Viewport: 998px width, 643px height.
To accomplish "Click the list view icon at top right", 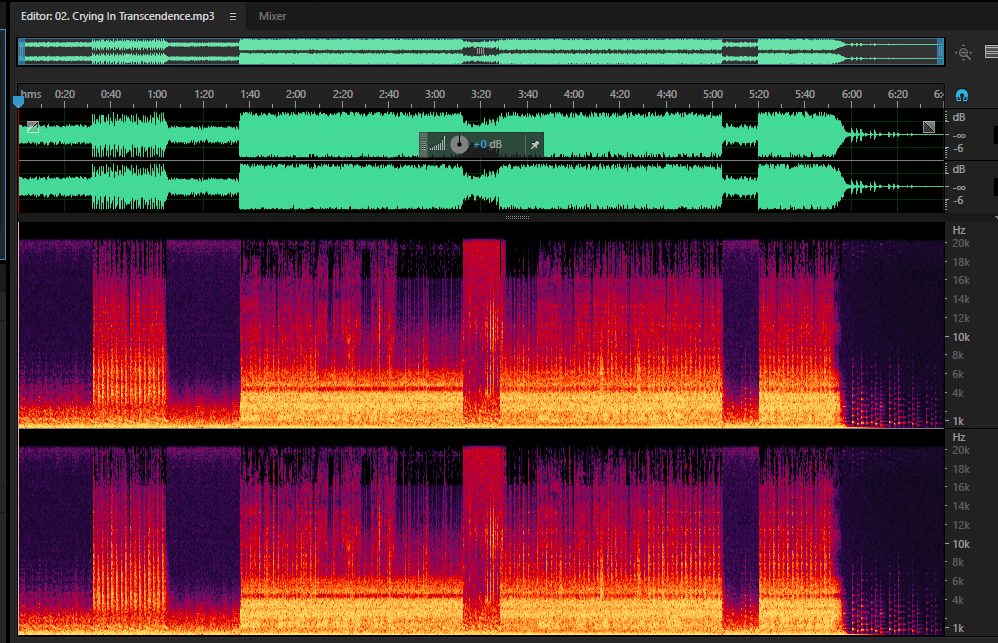I will [x=991, y=52].
